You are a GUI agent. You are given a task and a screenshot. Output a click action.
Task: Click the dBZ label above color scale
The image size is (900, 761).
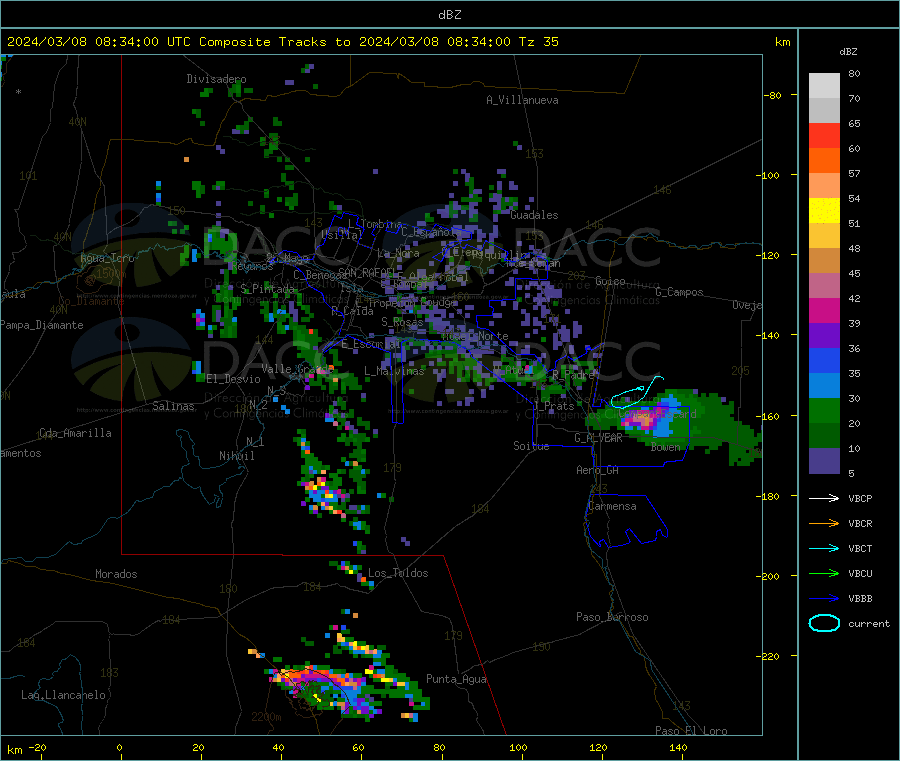pyautogui.click(x=848, y=52)
